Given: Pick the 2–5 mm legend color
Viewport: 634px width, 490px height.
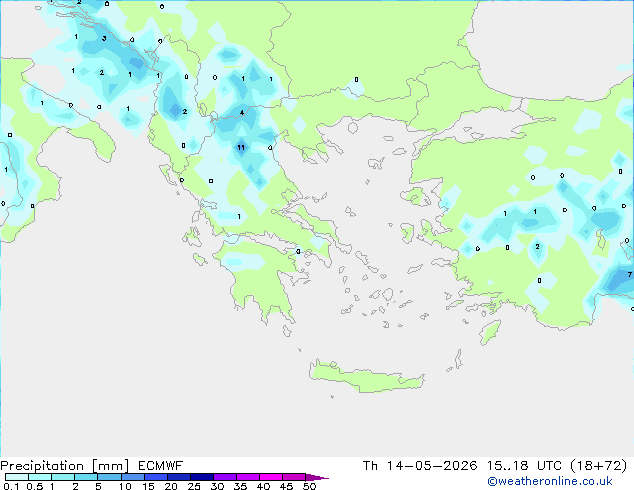Looking at the screenshot, I should (x=86, y=477).
